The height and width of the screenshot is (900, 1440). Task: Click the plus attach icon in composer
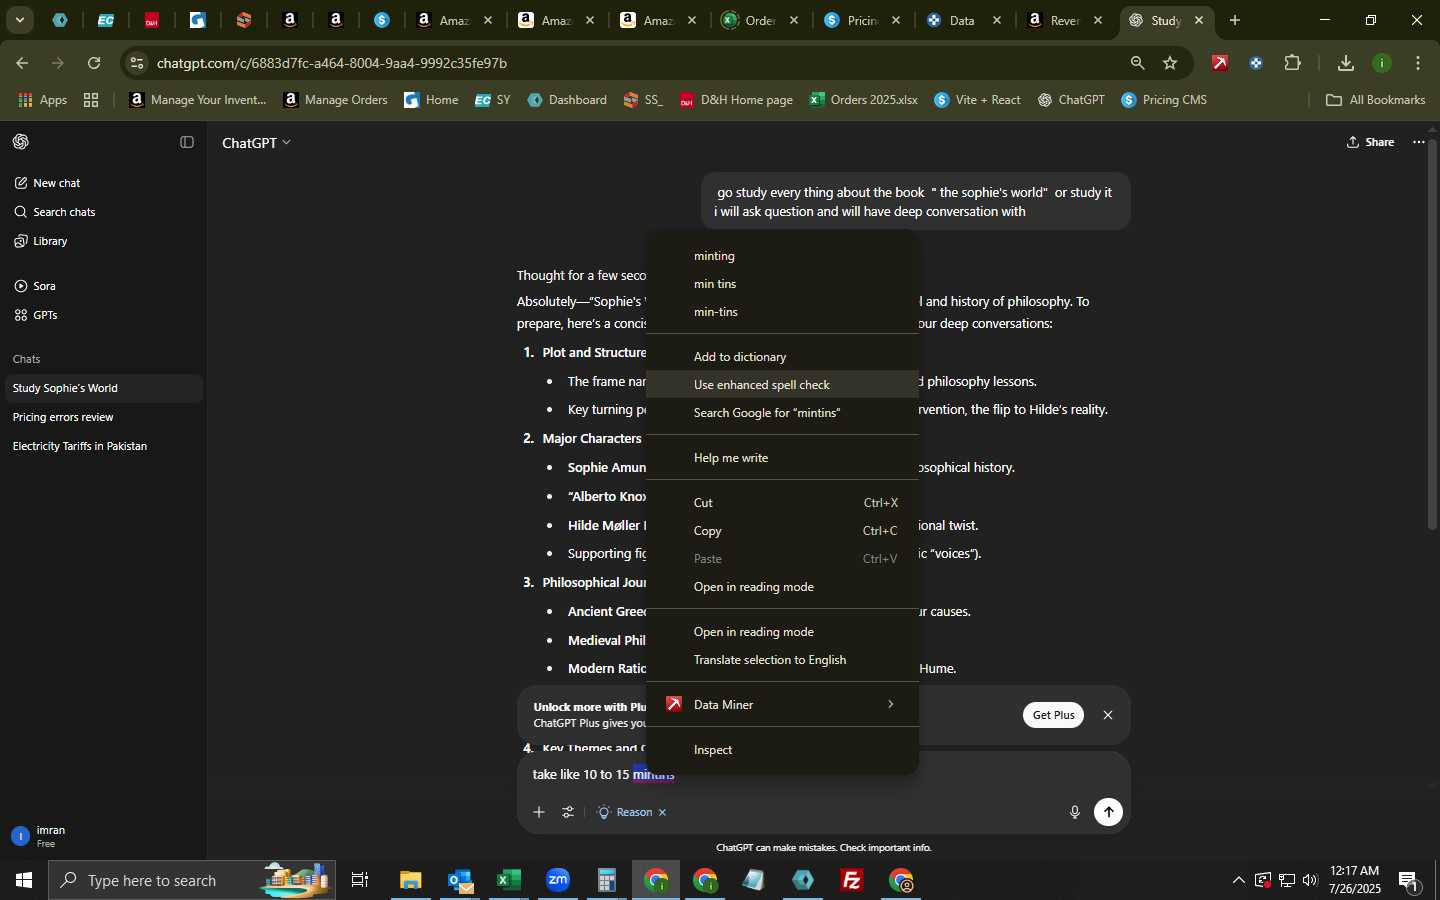click(539, 812)
